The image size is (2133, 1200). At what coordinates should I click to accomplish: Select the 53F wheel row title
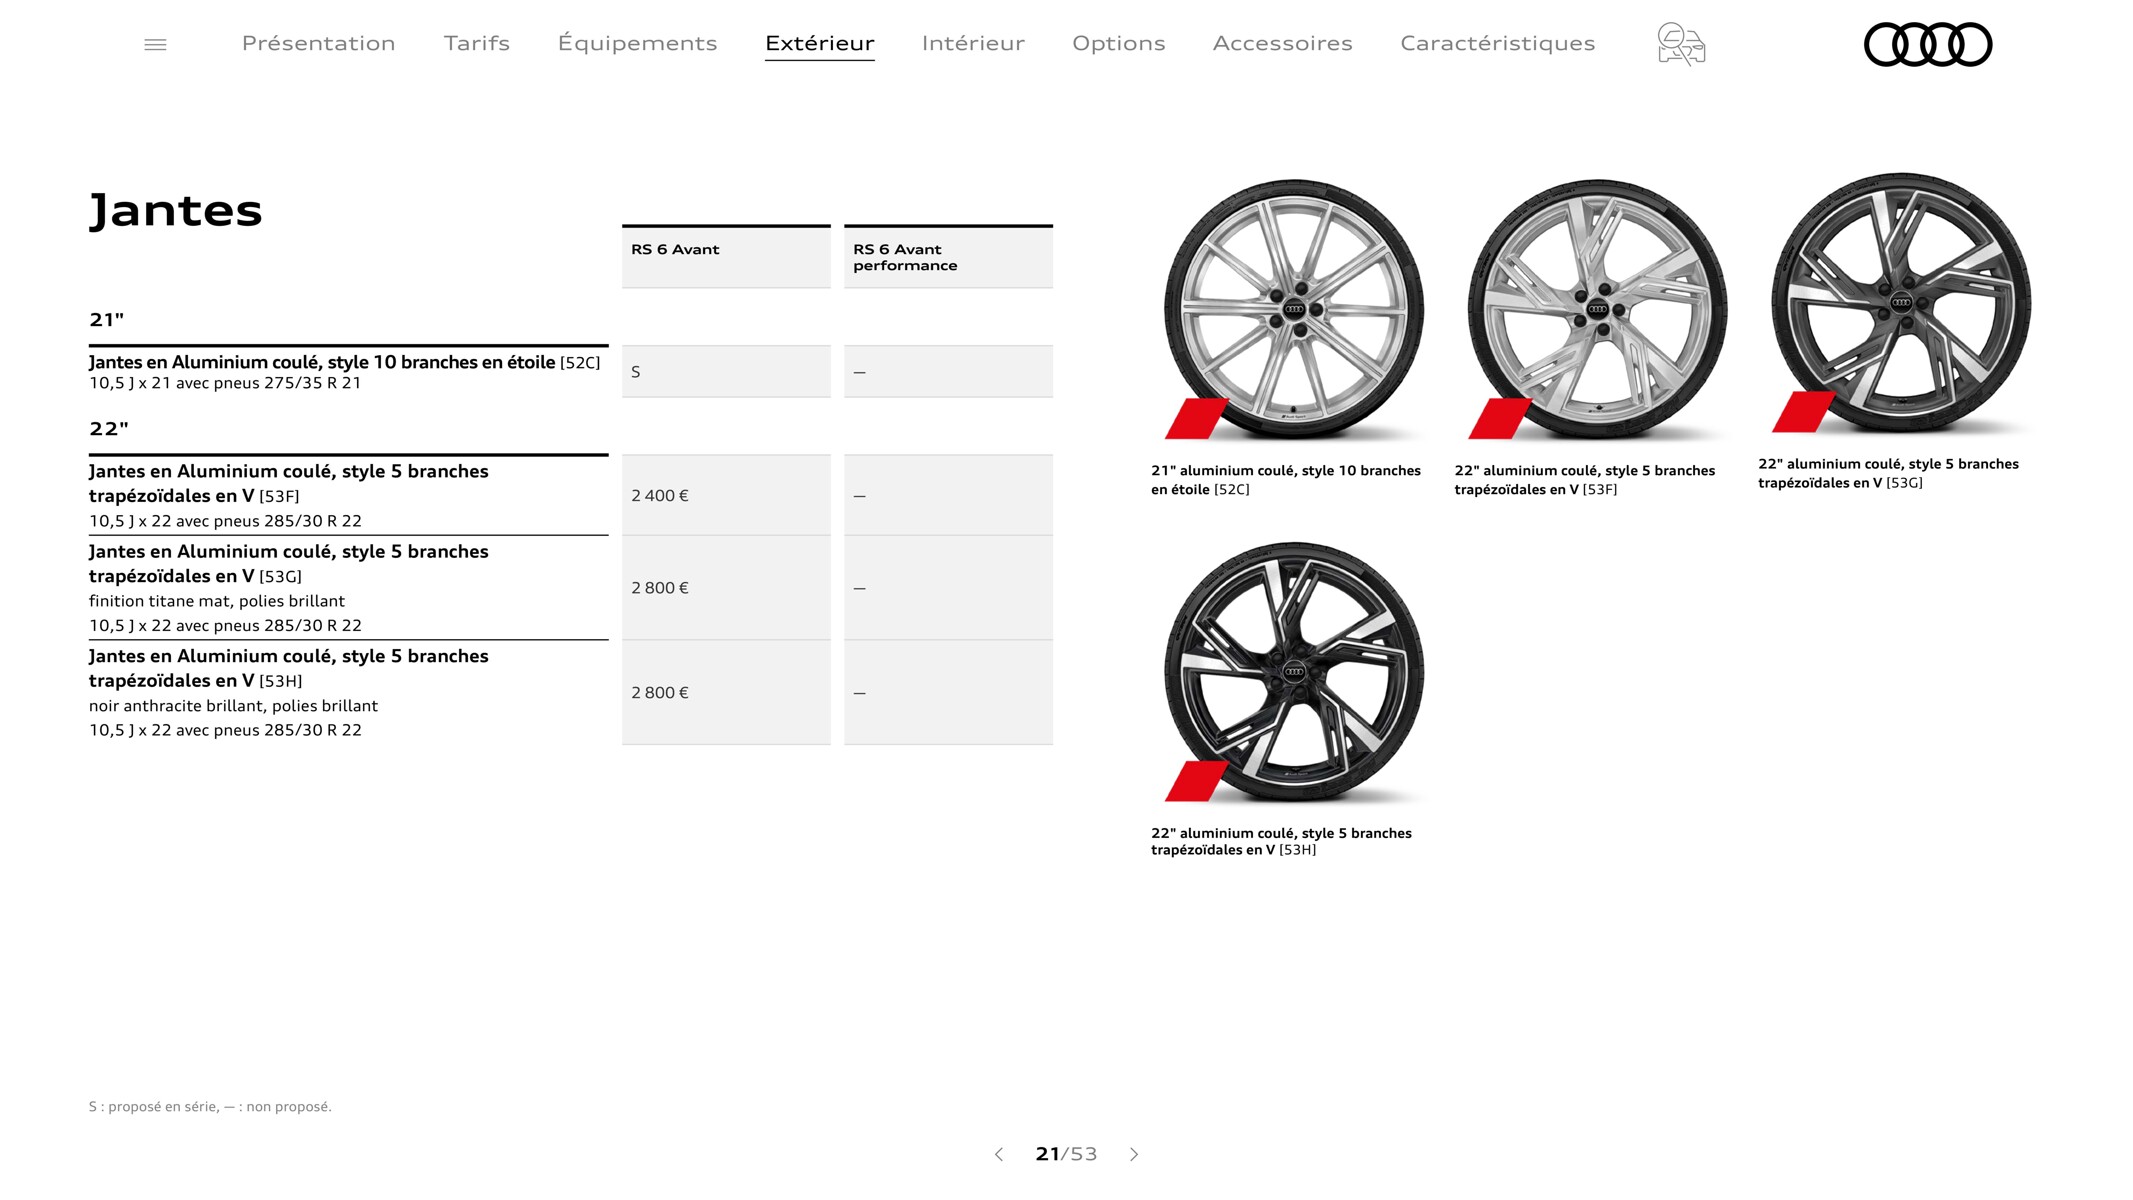tap(289, 483)
